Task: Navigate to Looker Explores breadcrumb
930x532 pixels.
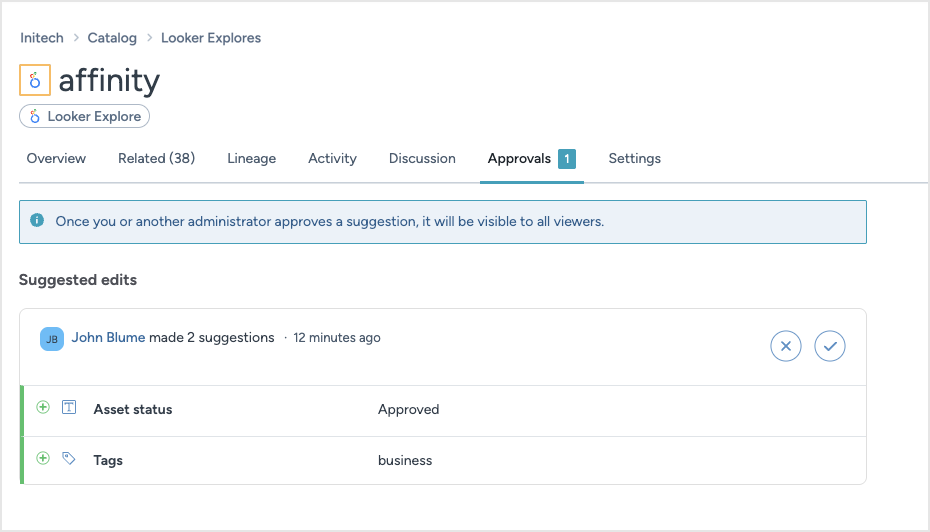Action: click(211, 38)
